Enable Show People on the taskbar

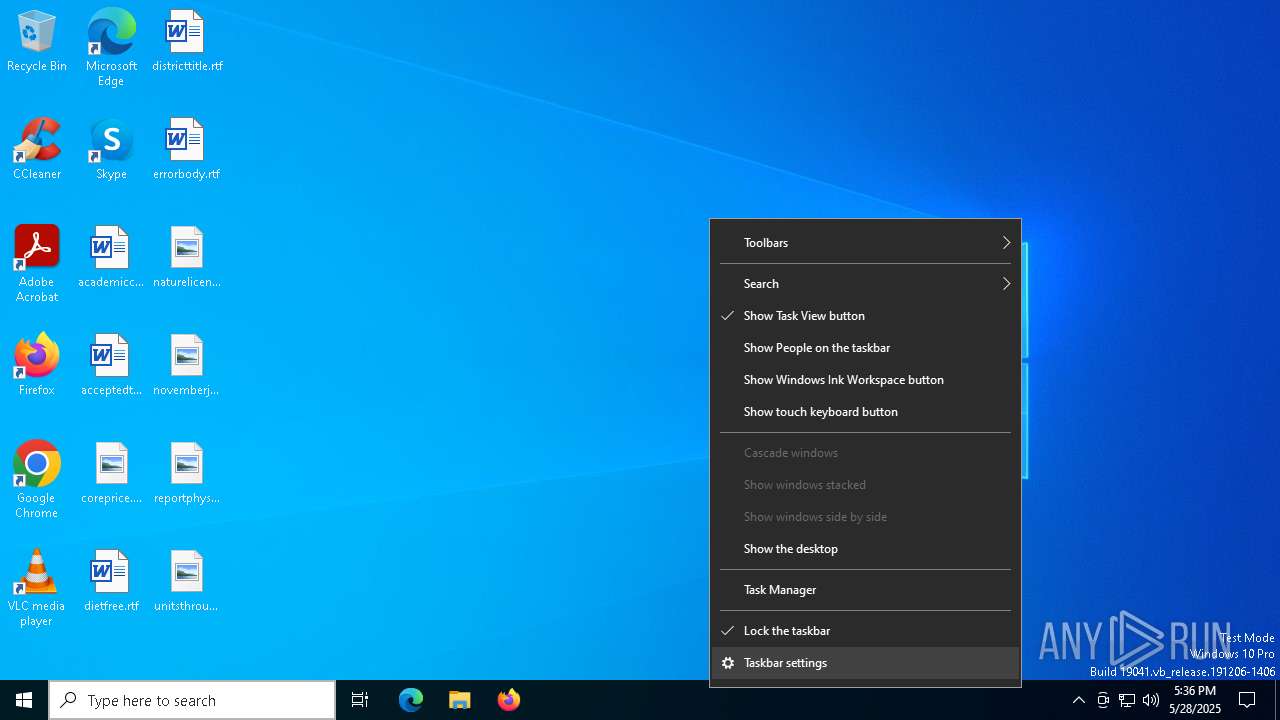(865, 348)
